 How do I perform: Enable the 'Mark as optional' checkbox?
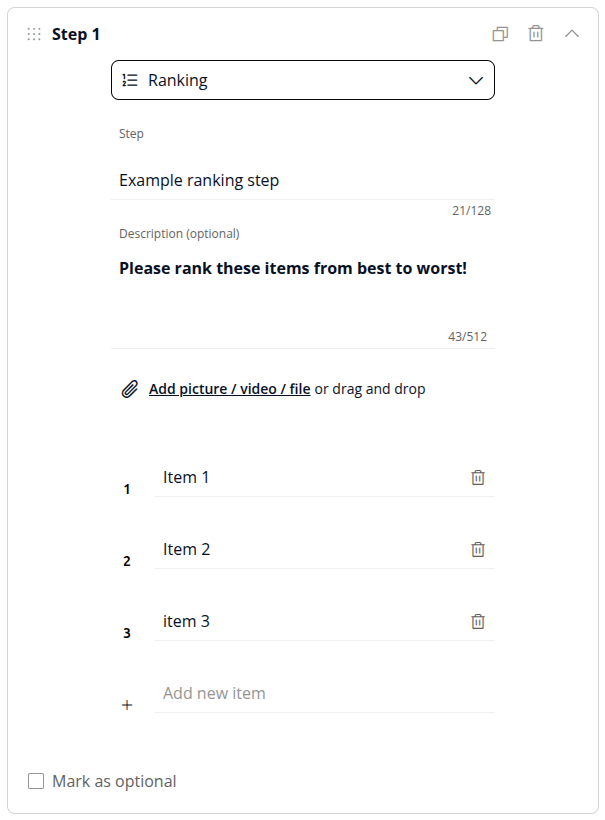pyautogui.click(x=36, y=781)
